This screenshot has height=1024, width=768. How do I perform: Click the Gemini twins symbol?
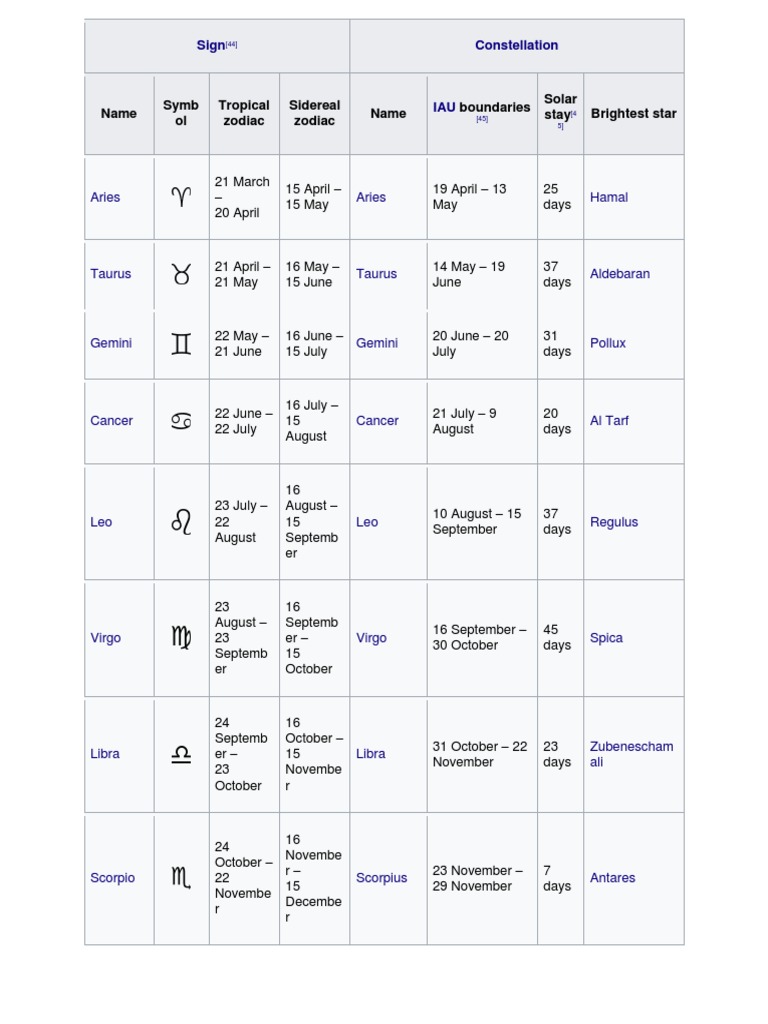click(x=181, y=344)
